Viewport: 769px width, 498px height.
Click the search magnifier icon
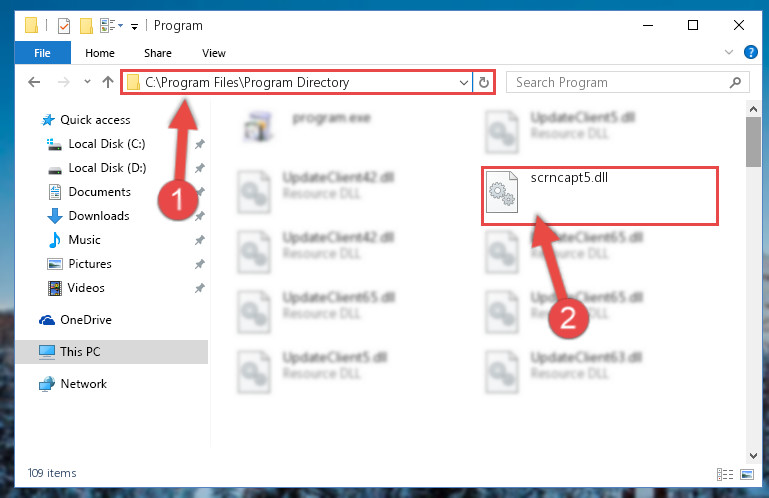click(x=735, y=82)
